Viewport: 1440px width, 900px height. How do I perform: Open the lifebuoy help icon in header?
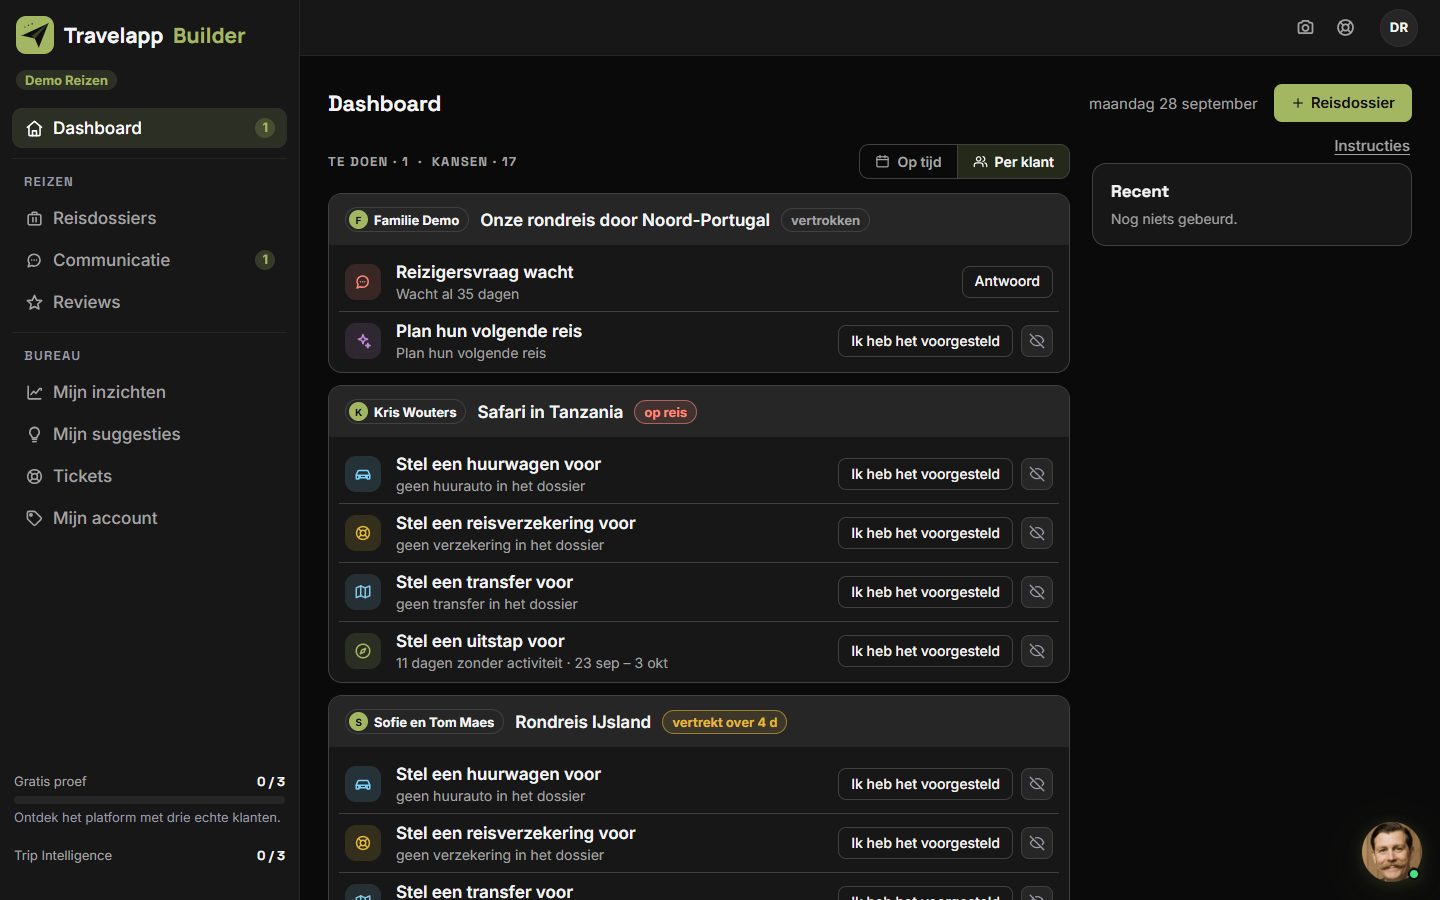[1346, 28]
